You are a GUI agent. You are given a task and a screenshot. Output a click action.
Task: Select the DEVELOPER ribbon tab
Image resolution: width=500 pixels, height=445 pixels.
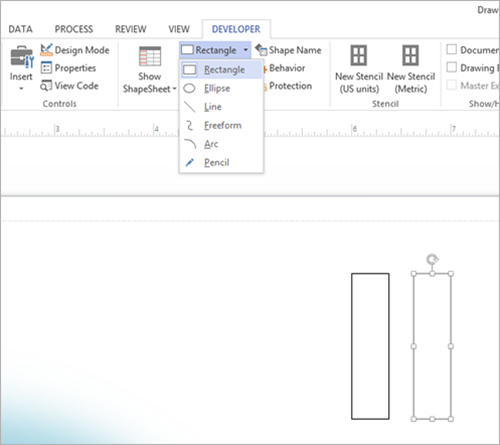point(236,29)
